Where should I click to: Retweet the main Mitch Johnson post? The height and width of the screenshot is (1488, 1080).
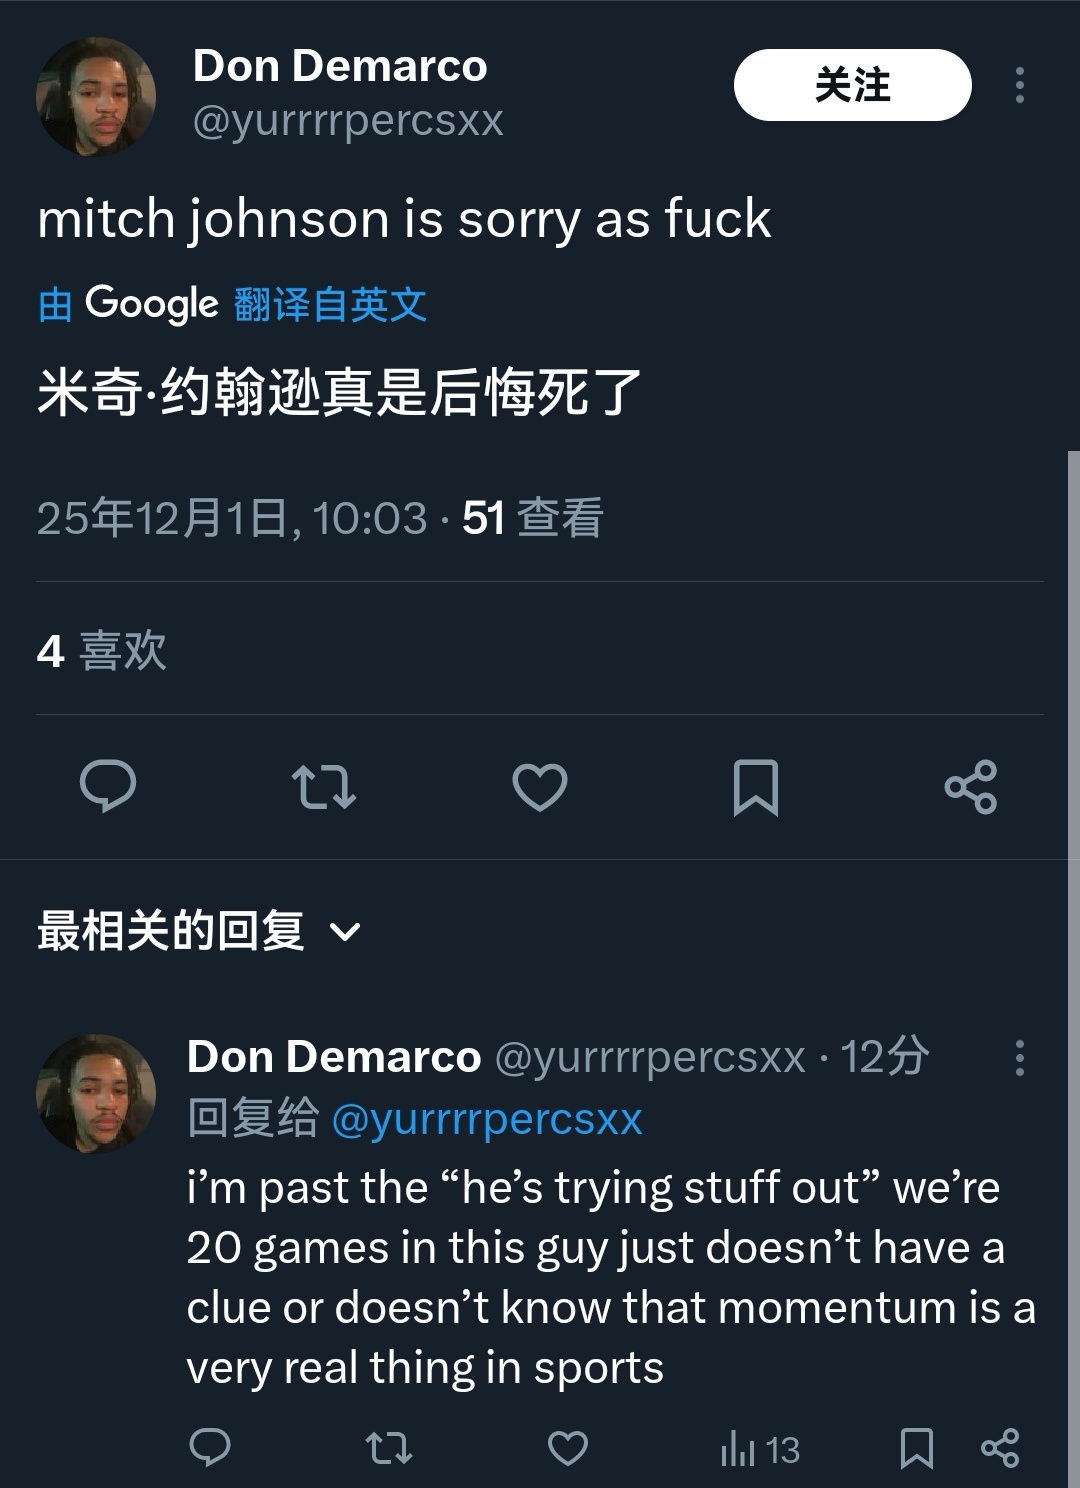(x=324, y=786)
